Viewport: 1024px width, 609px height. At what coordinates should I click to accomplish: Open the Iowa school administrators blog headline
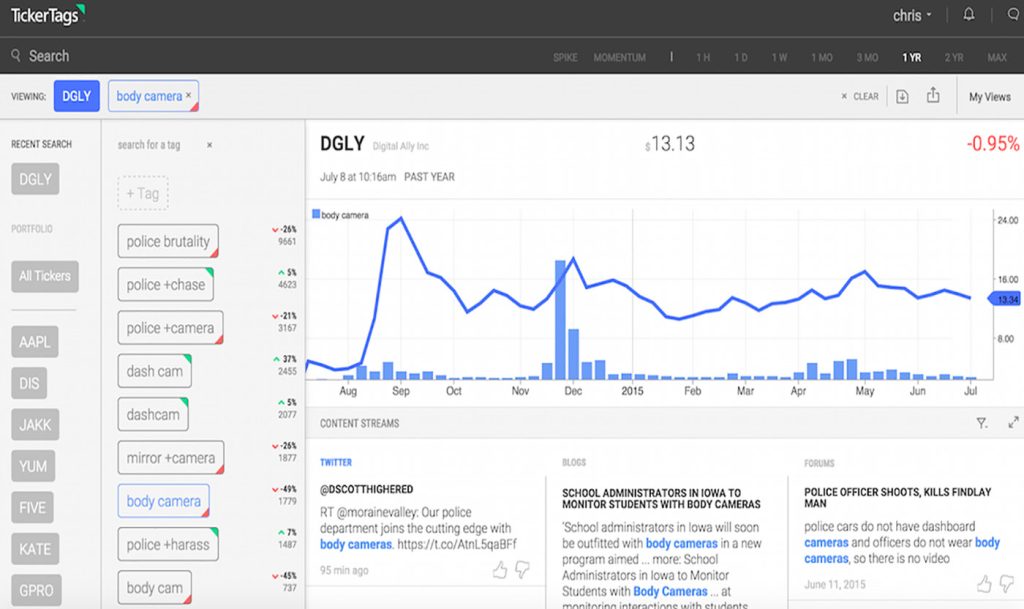[x=661, y=499]
